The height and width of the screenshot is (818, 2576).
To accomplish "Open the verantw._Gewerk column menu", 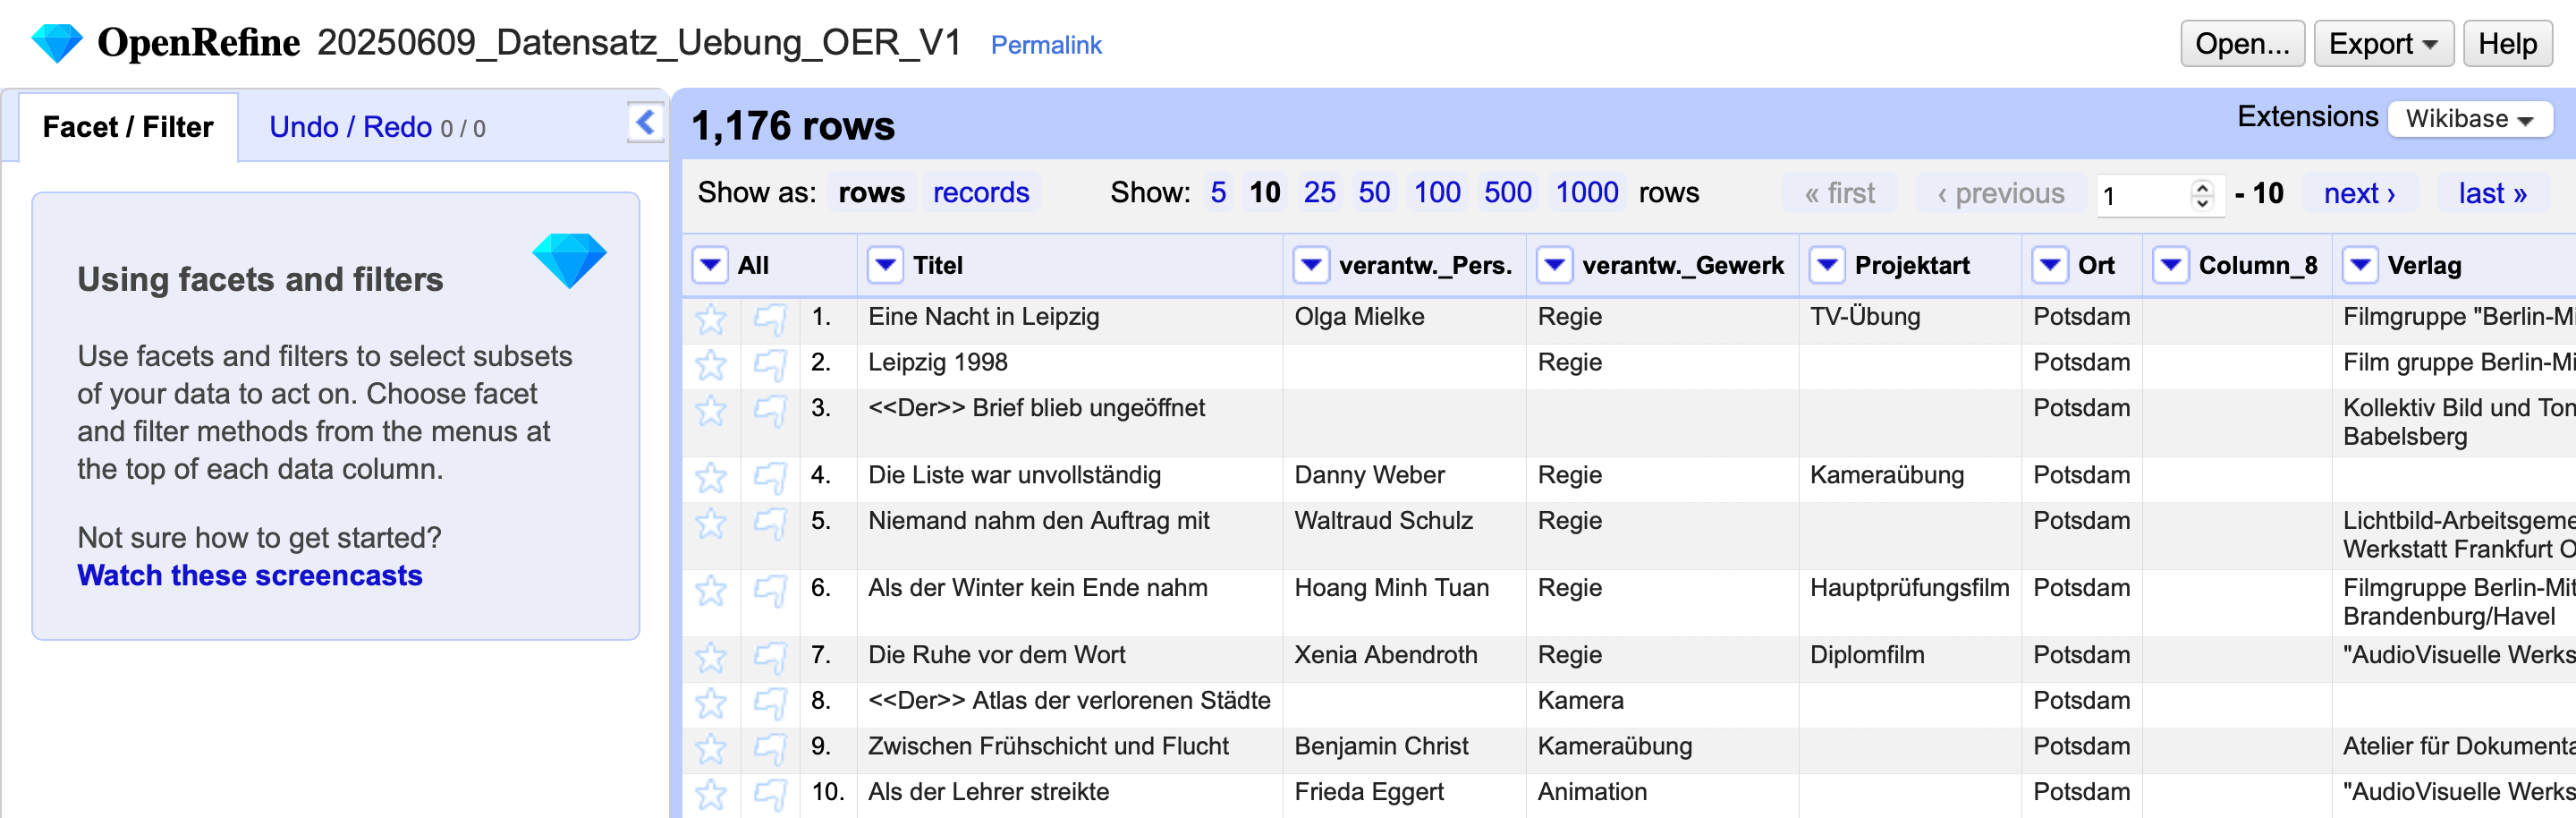I will click(1554, 265).
